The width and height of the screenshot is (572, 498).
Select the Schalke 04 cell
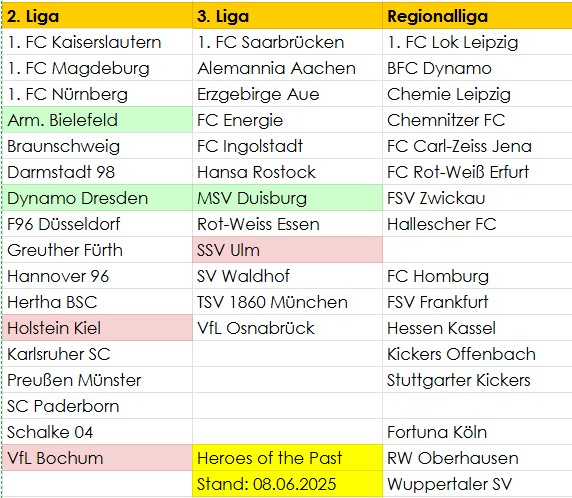(x=97, y=432)
